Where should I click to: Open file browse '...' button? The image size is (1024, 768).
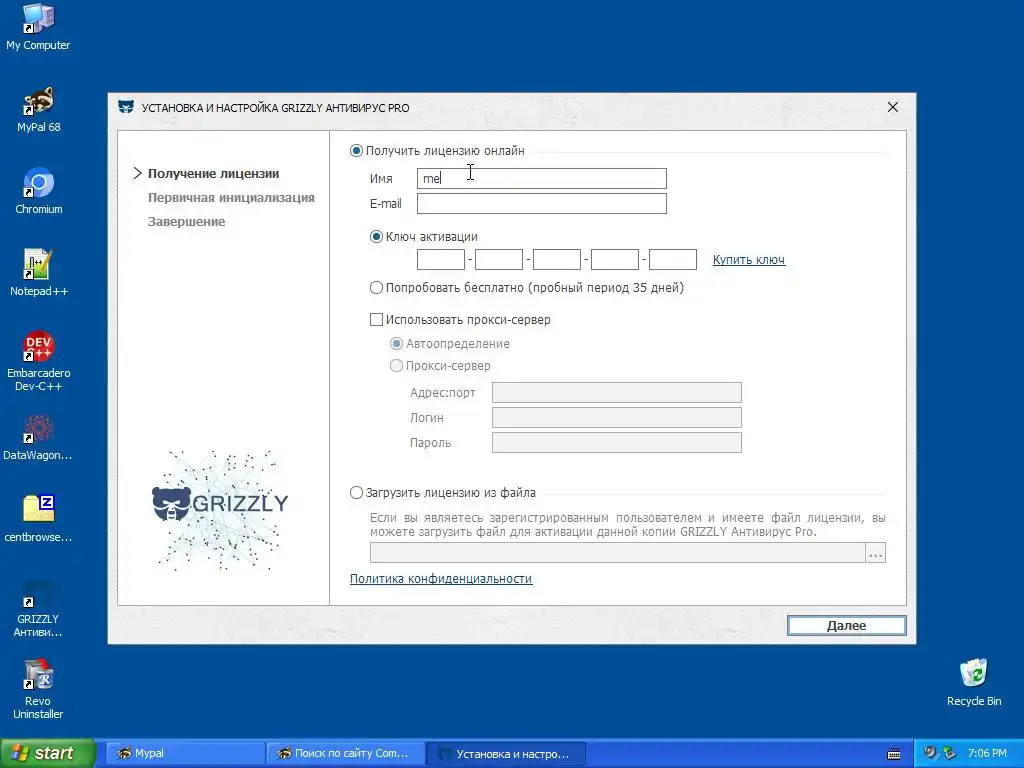point(876,552)
